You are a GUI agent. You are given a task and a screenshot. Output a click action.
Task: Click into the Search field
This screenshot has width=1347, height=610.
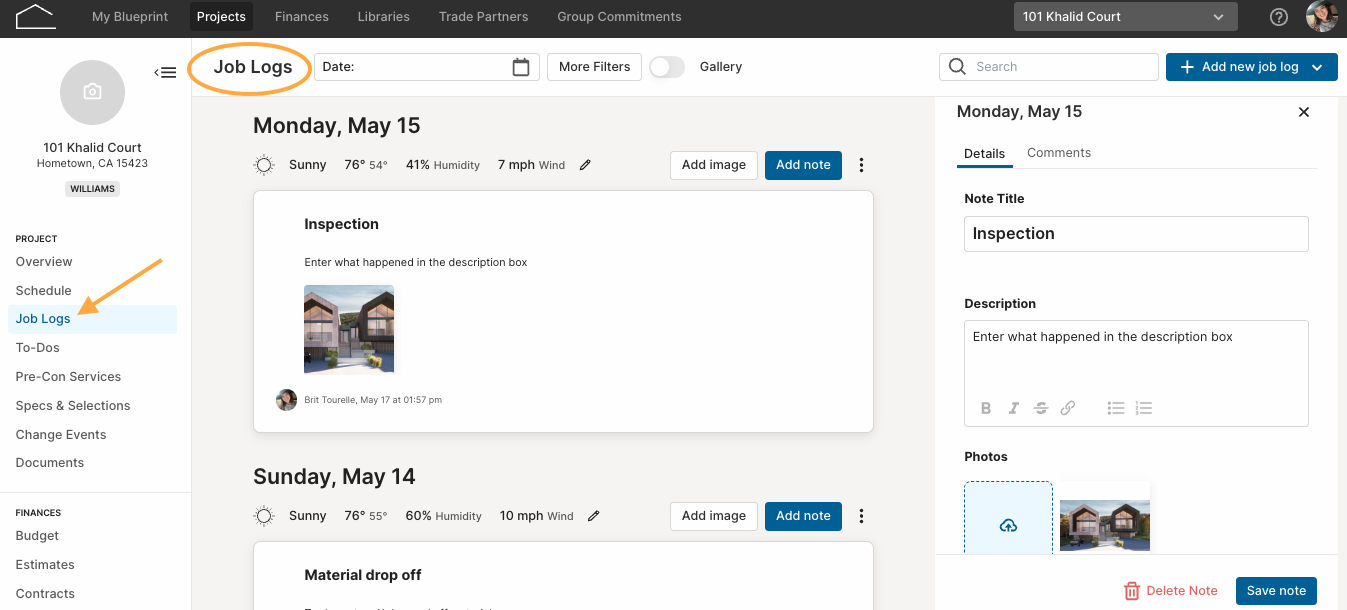click(x=1048, y=67)
